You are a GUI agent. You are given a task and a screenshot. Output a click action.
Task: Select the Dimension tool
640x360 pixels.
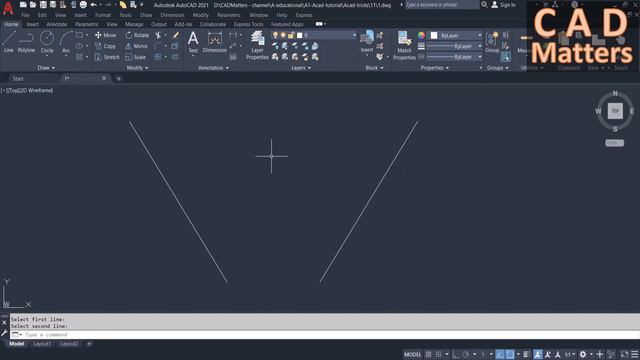tap(215, 42)
